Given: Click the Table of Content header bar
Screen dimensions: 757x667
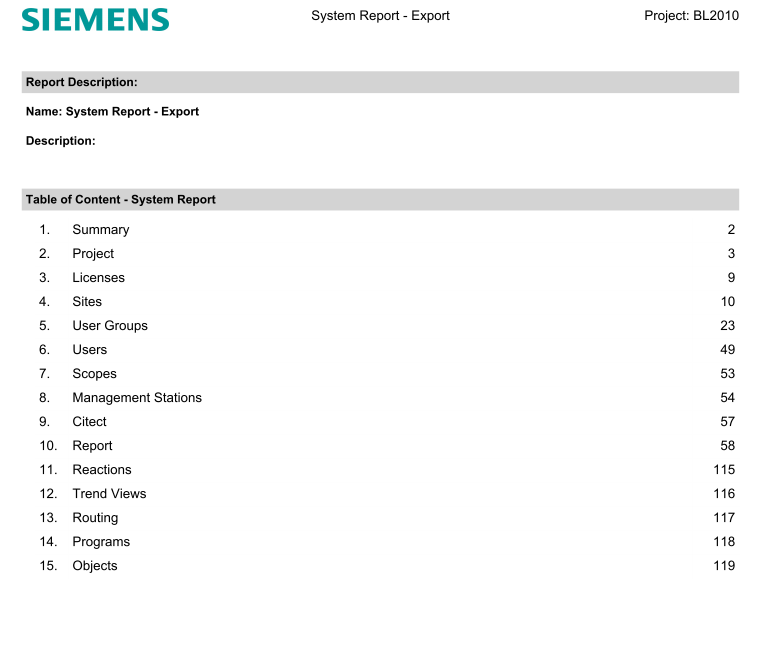Looking at the screenshot, I should click(x=380, y=199).
